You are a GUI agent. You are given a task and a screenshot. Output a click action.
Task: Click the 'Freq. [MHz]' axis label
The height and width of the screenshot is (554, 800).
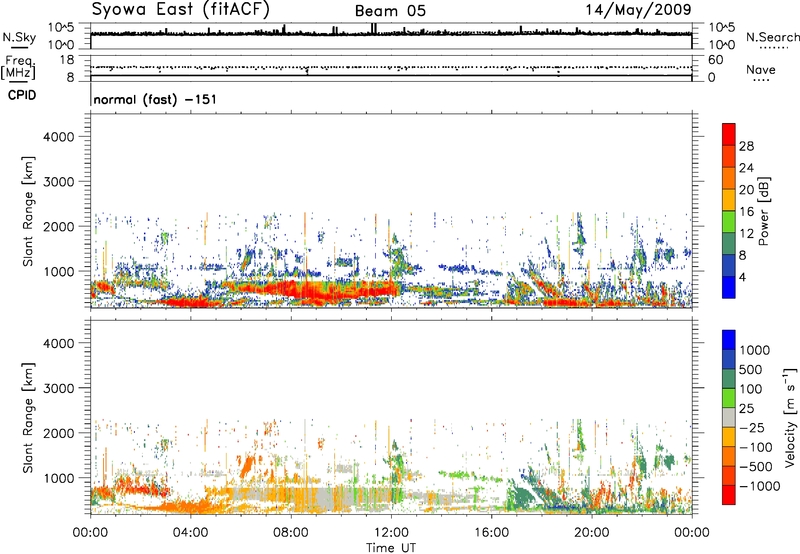click(x=19, y=68)
